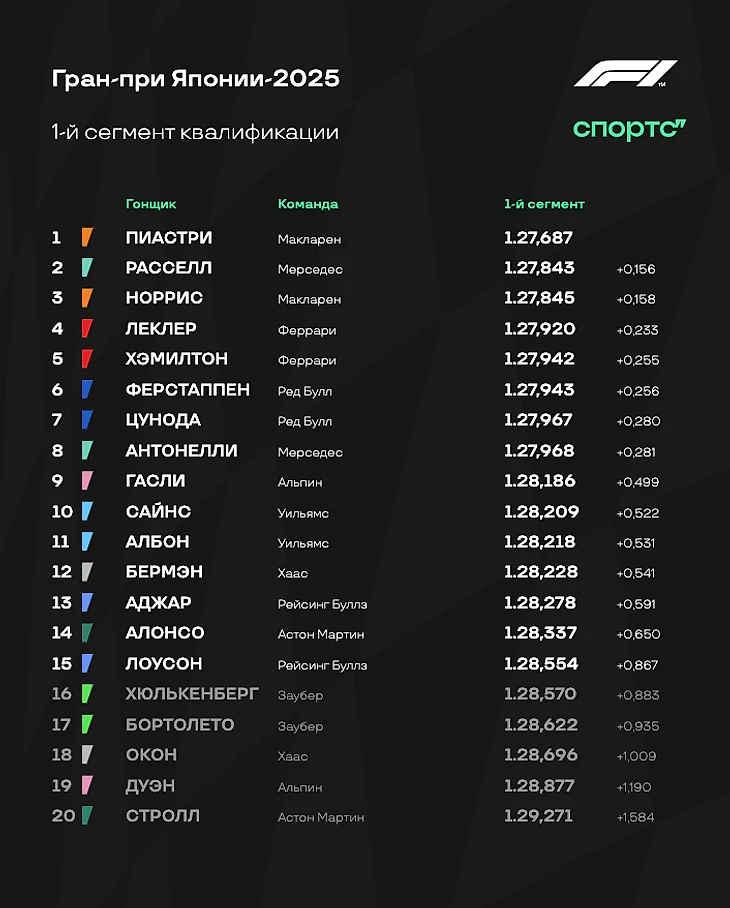Image resolution: width=730 pixels, height=908 pixels.
Task: Click the gap value +1,584 for Стролл
Action: pyautogui.click(x=636, y=817)
